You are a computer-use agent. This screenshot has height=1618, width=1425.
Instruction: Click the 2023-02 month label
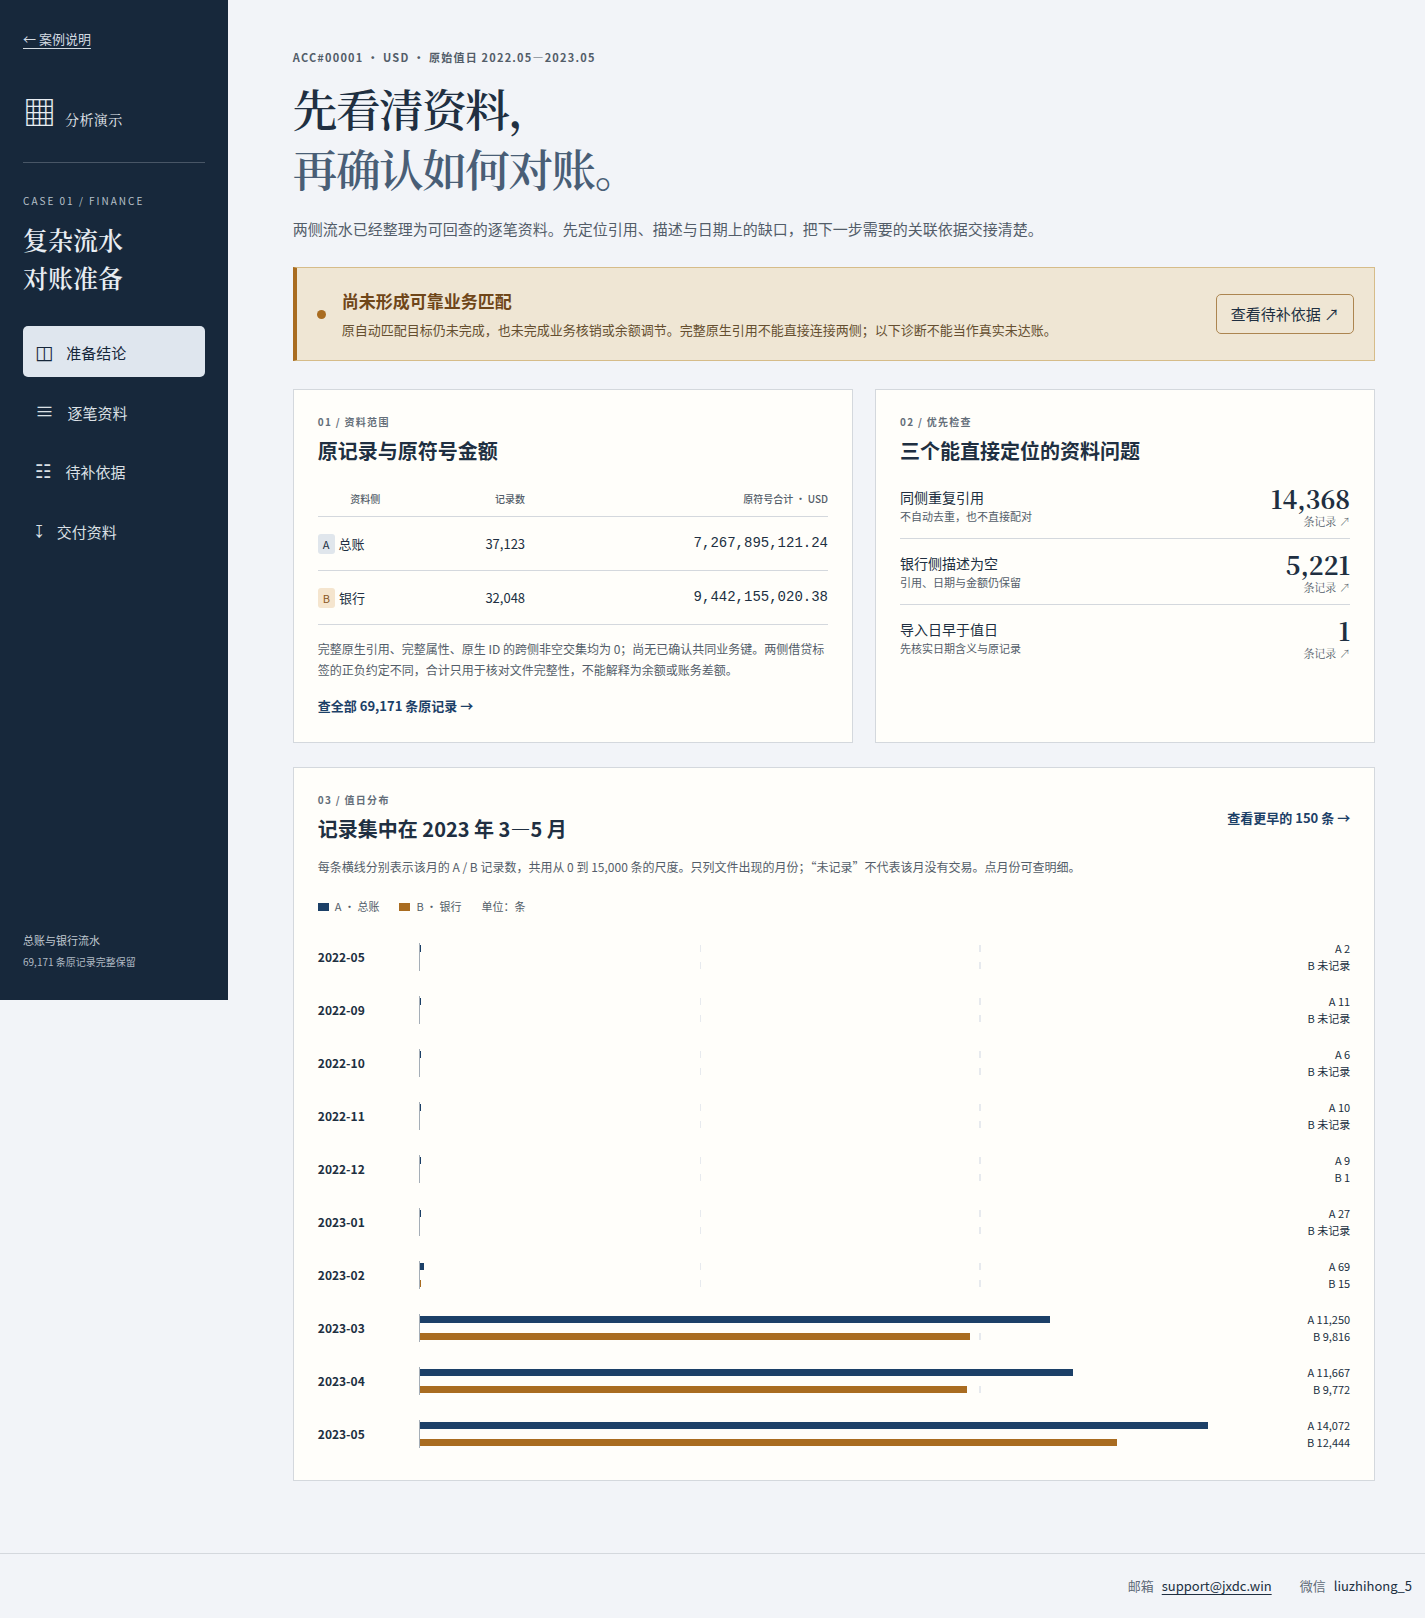341,1275
